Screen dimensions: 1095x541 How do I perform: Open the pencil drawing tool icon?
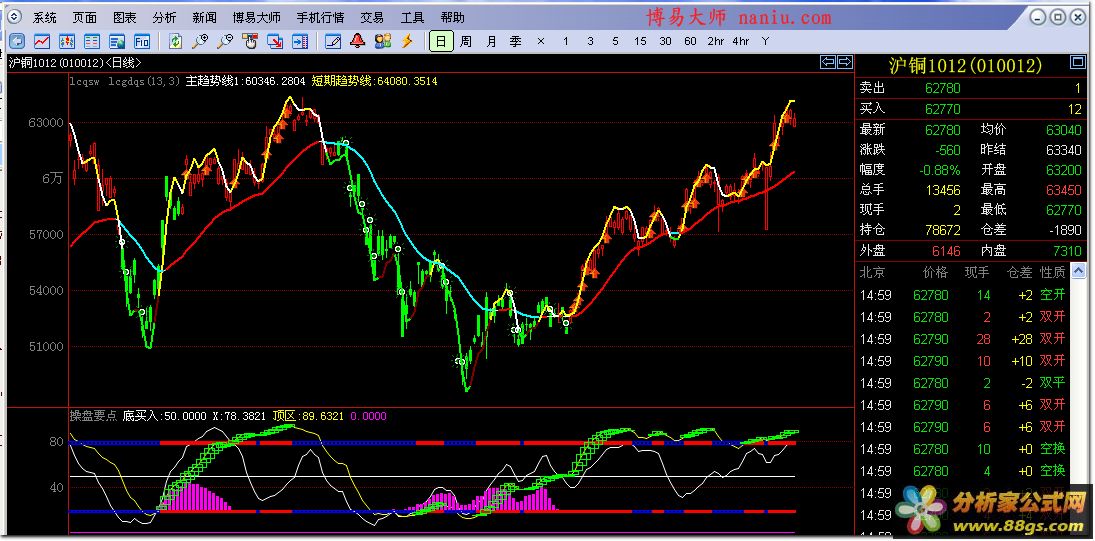click(x=333, y=41)
